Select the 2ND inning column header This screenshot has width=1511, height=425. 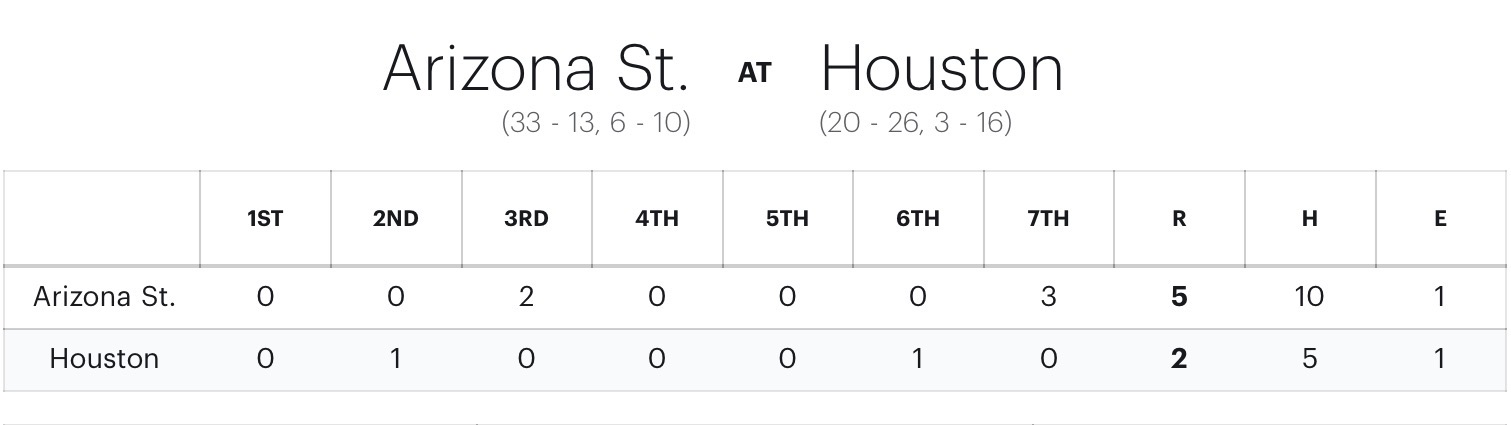point(396,219)
